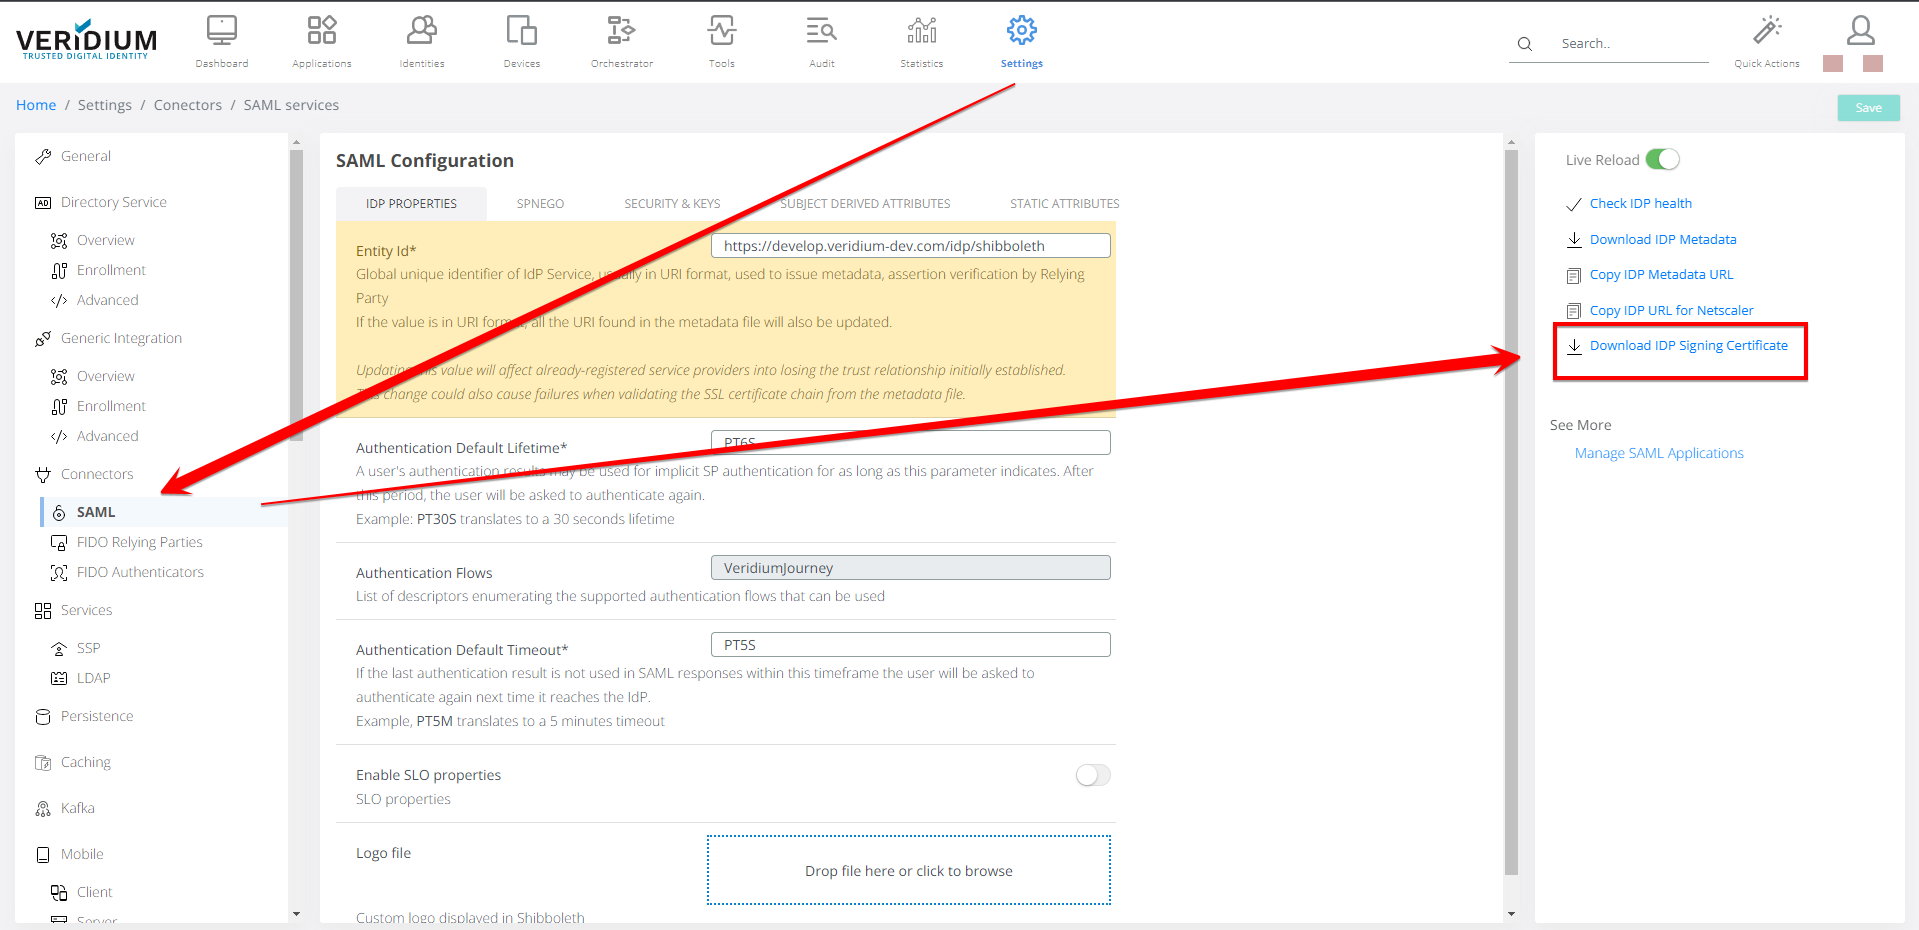The image size is (1919, 930).
Task: Open the Orchestrator icon
Action: [x=621, y=31]
